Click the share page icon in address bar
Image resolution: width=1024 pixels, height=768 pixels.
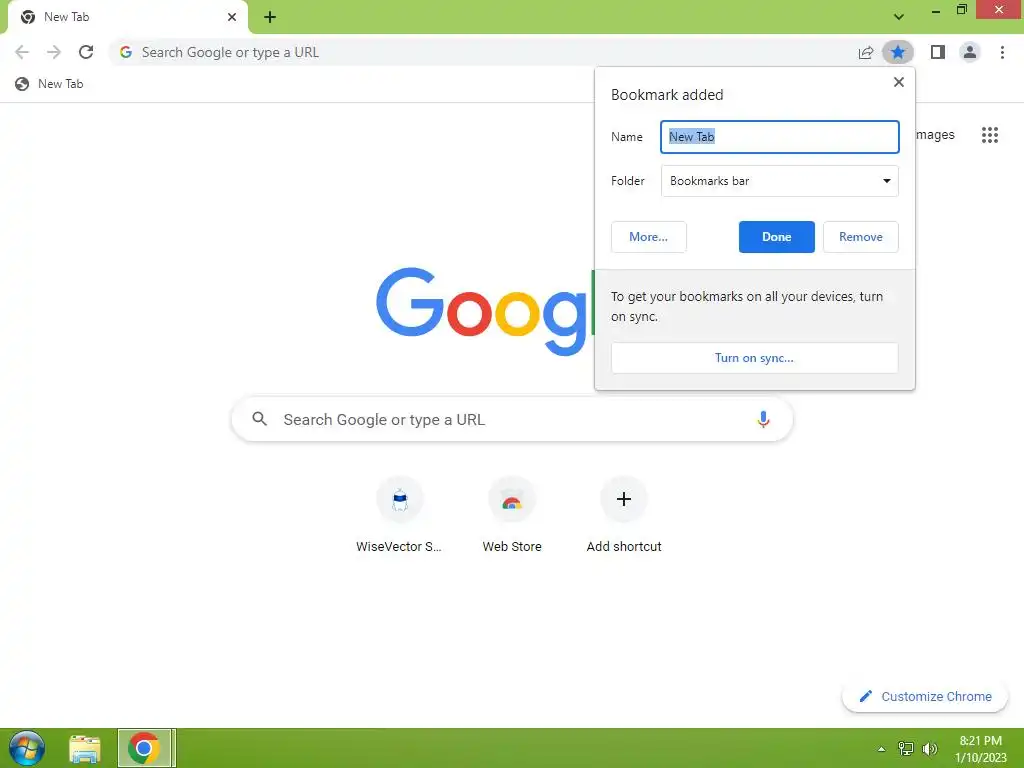pyautogui.click(x=866, y=52)
